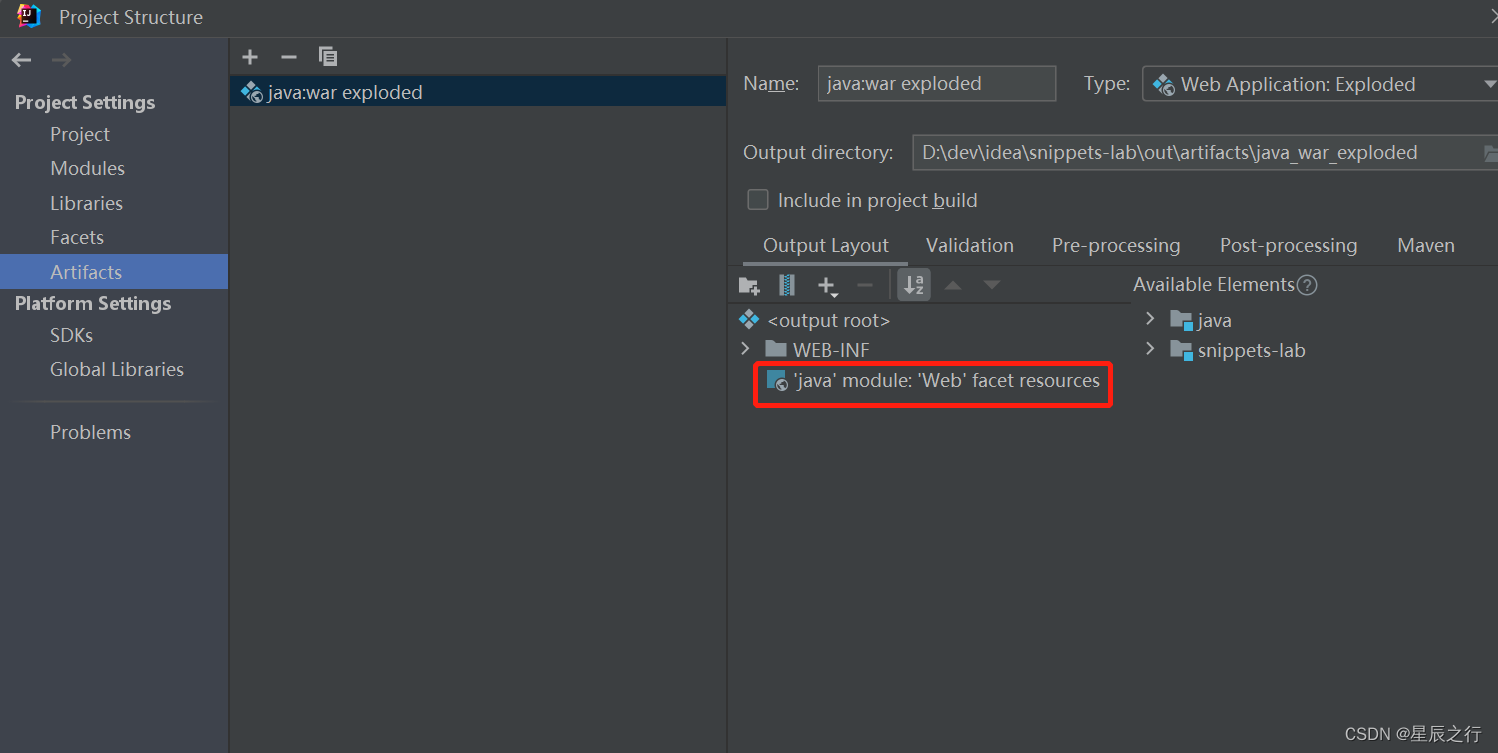Click the output root icon
Viewport: 1498px width, 753px height.
749,320
